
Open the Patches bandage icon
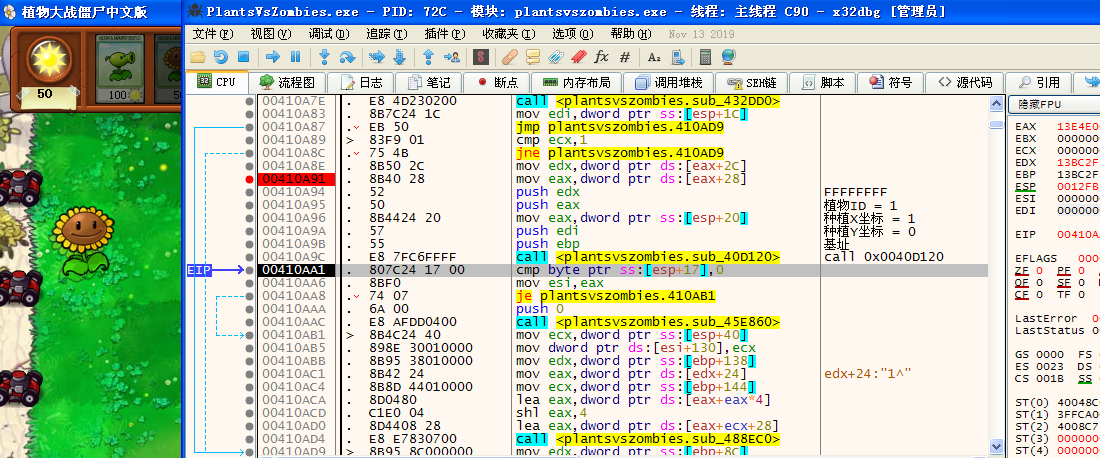point(510,57)
